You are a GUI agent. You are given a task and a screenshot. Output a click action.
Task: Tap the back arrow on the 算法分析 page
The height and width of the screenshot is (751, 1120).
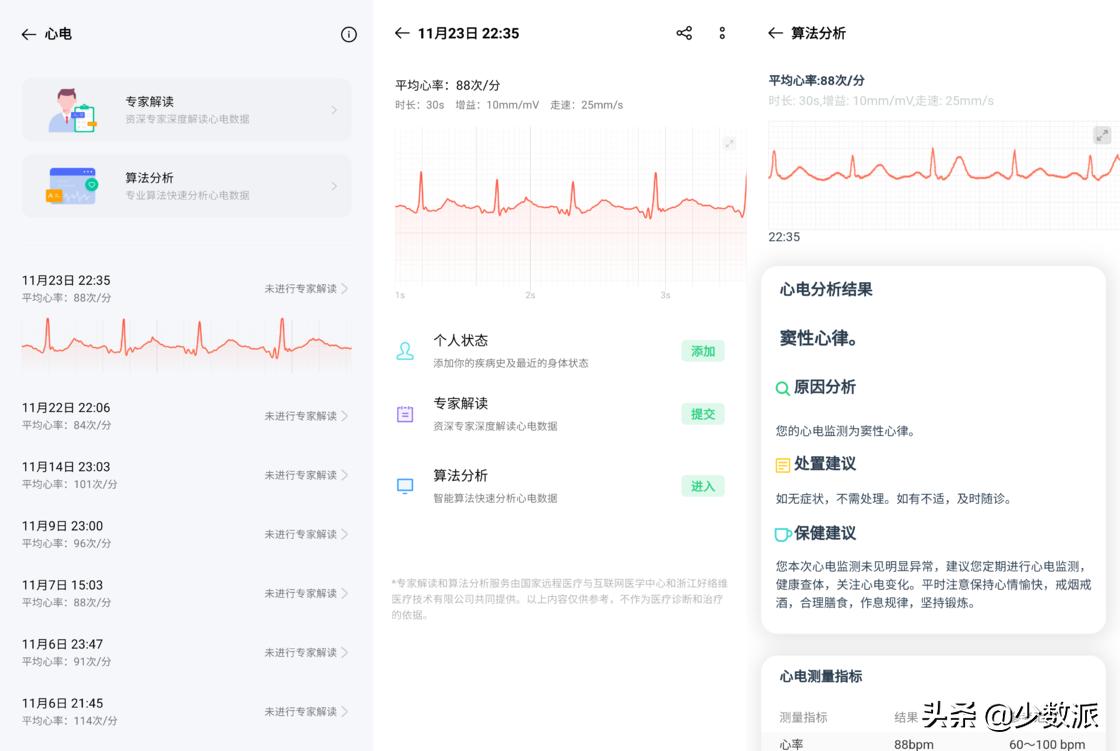[775, 33]
